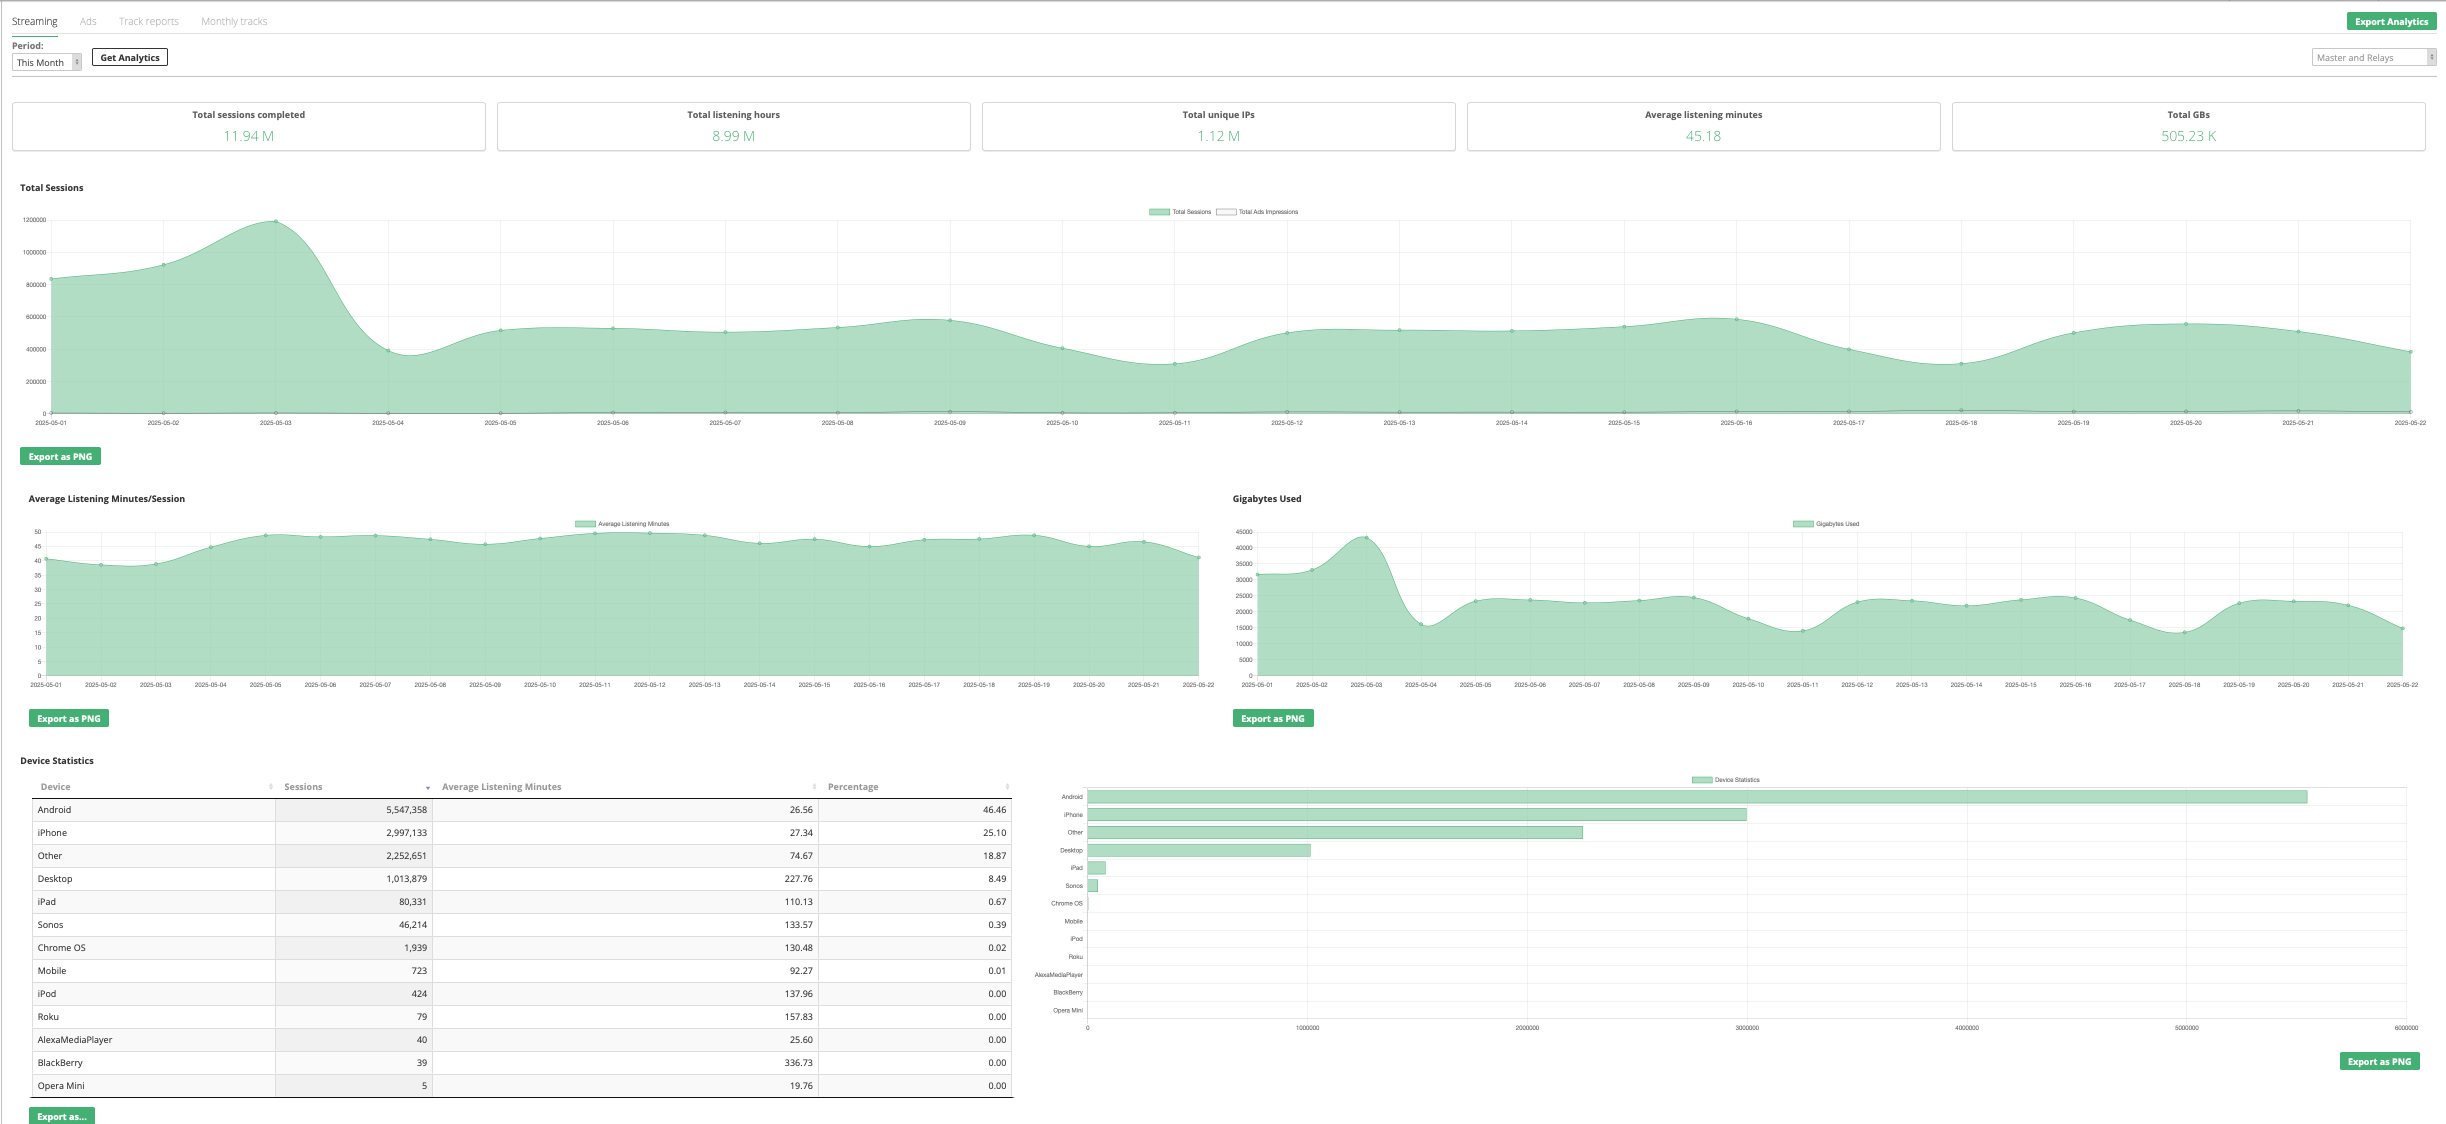The image size is (2446, 1124).
Task: Click the Get Analytics button
Action: click(x=130, y=58)
